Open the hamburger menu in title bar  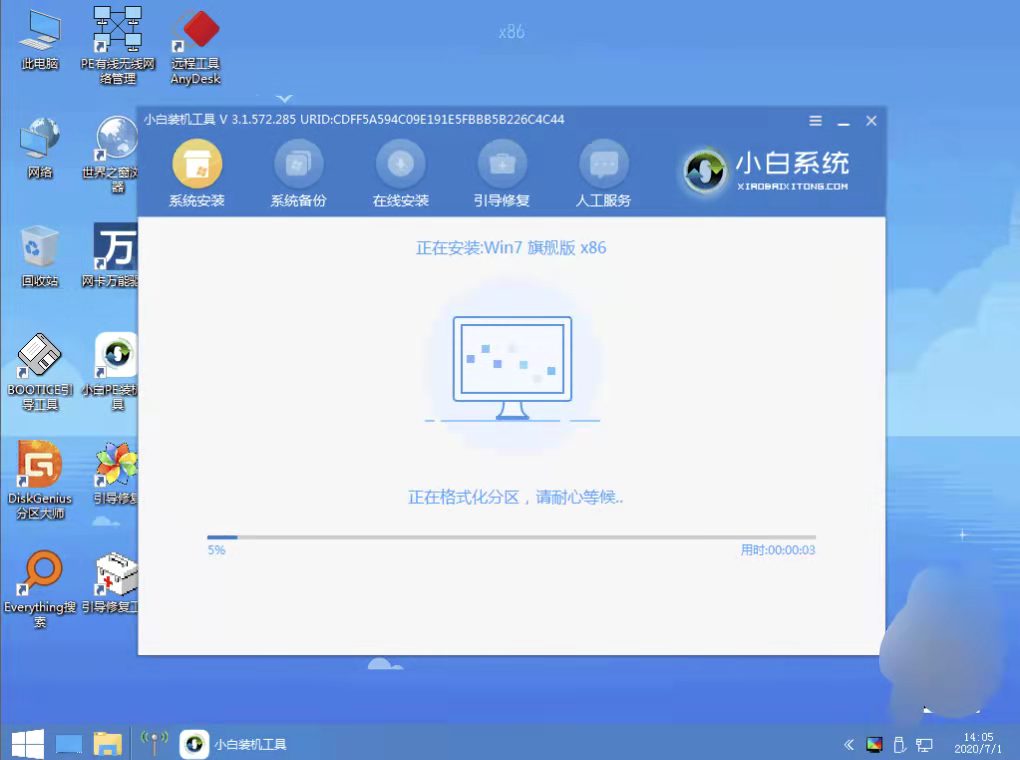click(x=814, y=120)
